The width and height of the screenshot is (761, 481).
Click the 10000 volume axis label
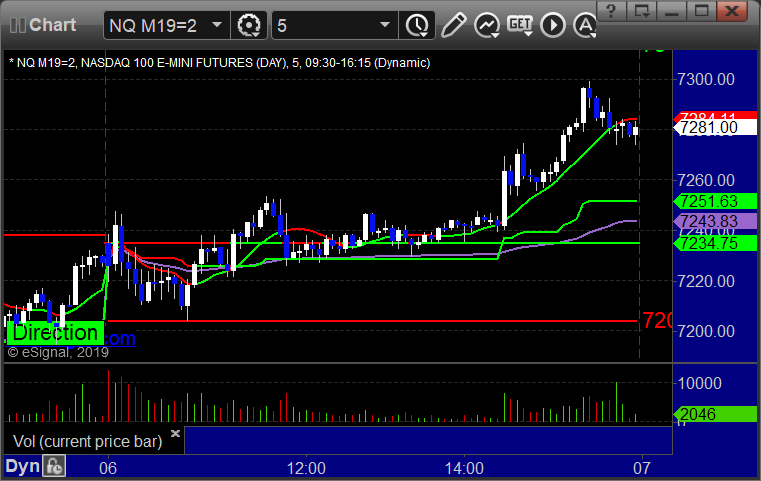(x=699, y=383)
